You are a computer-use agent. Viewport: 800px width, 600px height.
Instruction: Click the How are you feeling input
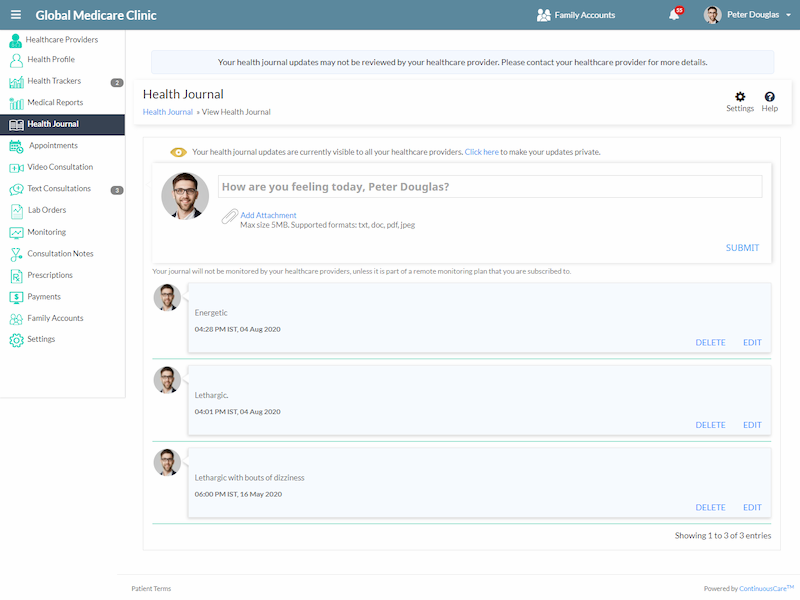point(489,187)
